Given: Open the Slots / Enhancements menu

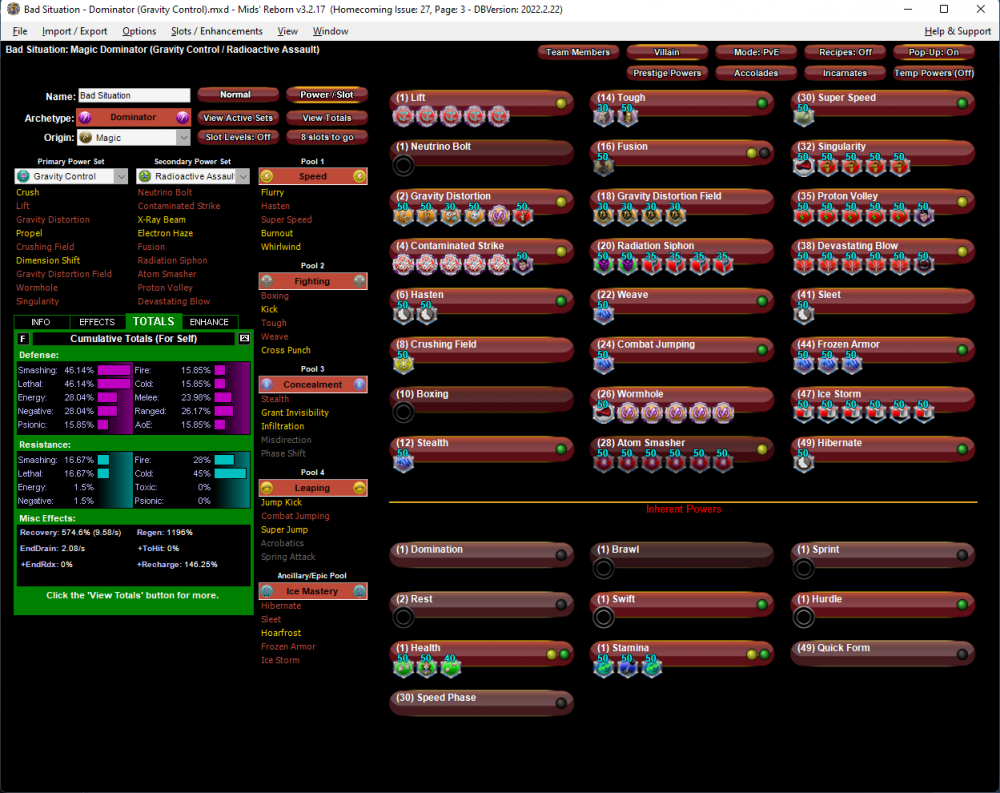Looking at the screenshot, I should point(216,31).
